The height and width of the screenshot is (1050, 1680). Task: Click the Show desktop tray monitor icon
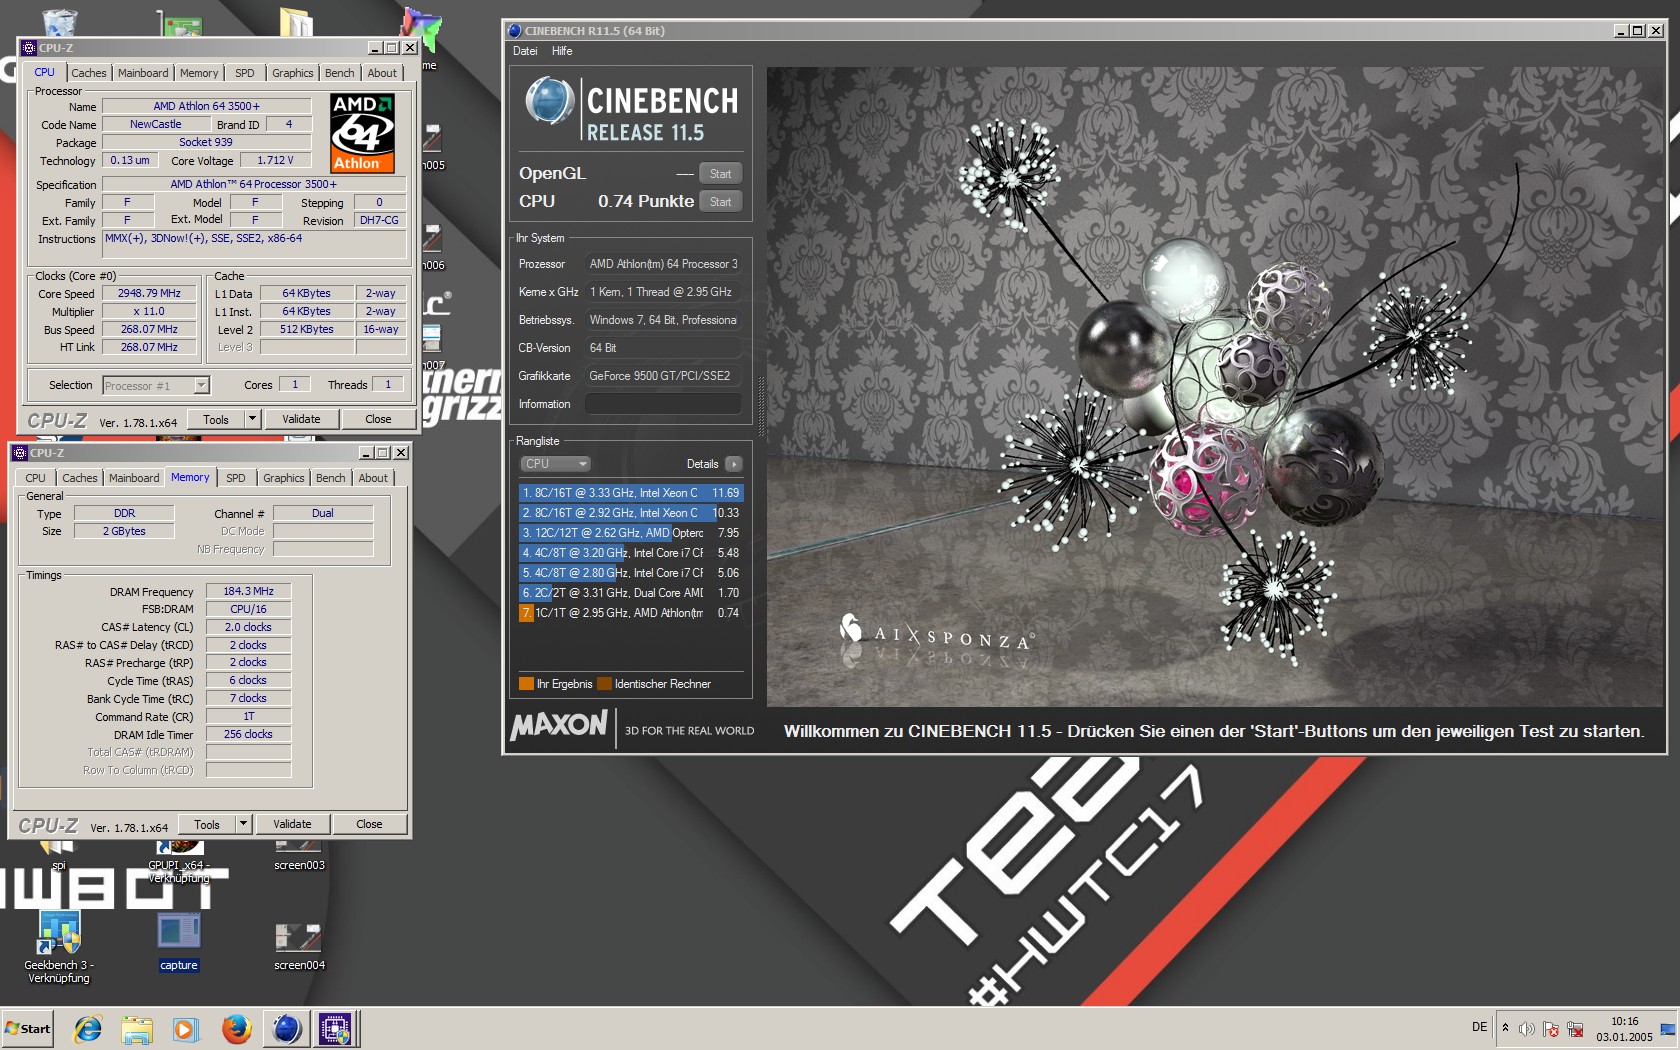(x=1667, y=1029)
